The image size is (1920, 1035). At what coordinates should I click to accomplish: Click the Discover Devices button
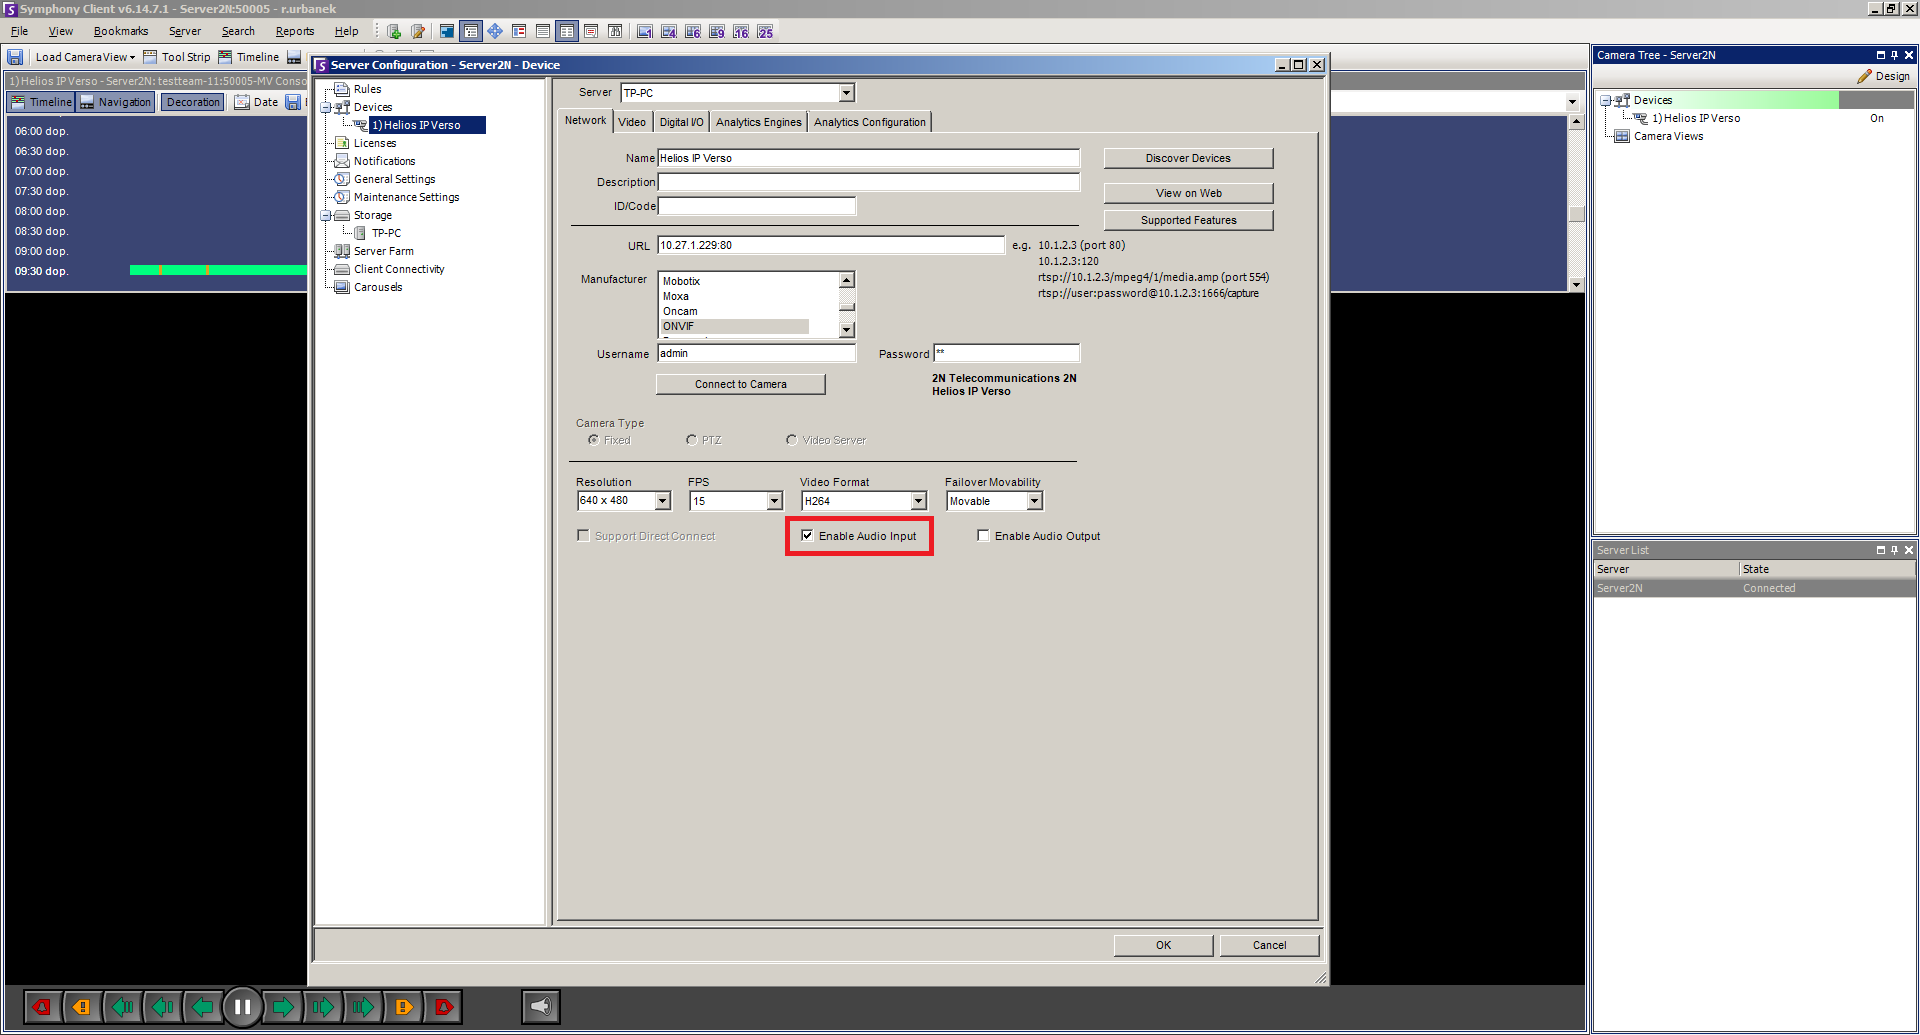point(1187,158)
